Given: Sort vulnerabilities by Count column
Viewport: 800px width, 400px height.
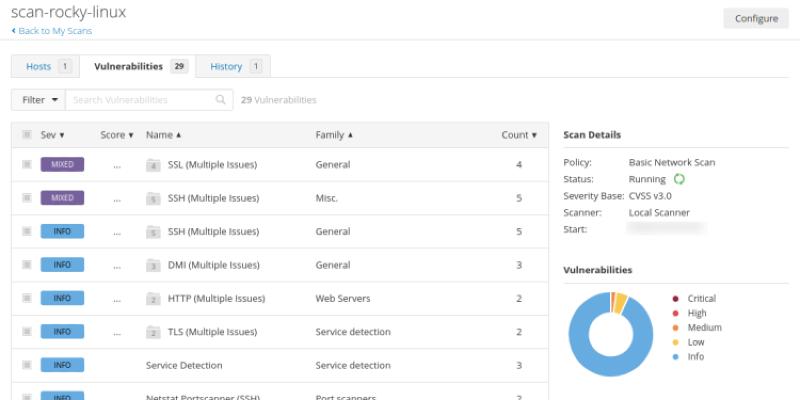Looking at the screenshot, I should point(518,135).
